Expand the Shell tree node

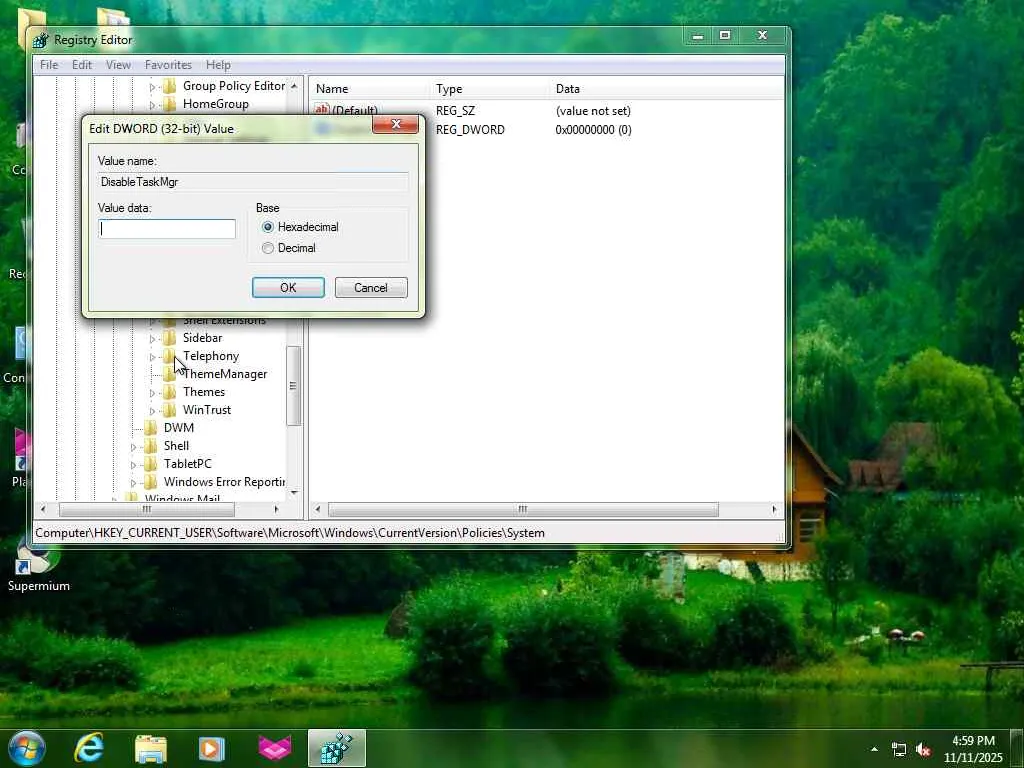(x=133, y=446)
